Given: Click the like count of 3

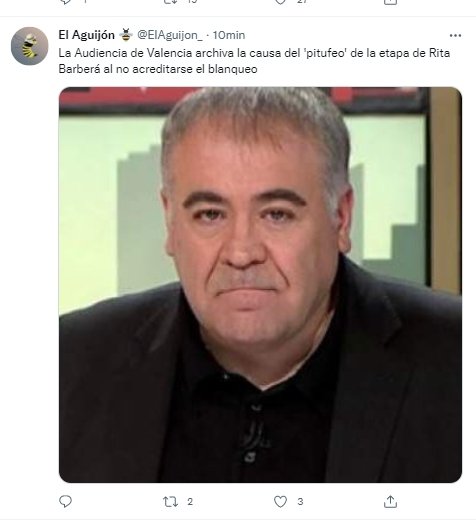Looking at the screenshot, I should pyautogui.click(x=300, y=501).
